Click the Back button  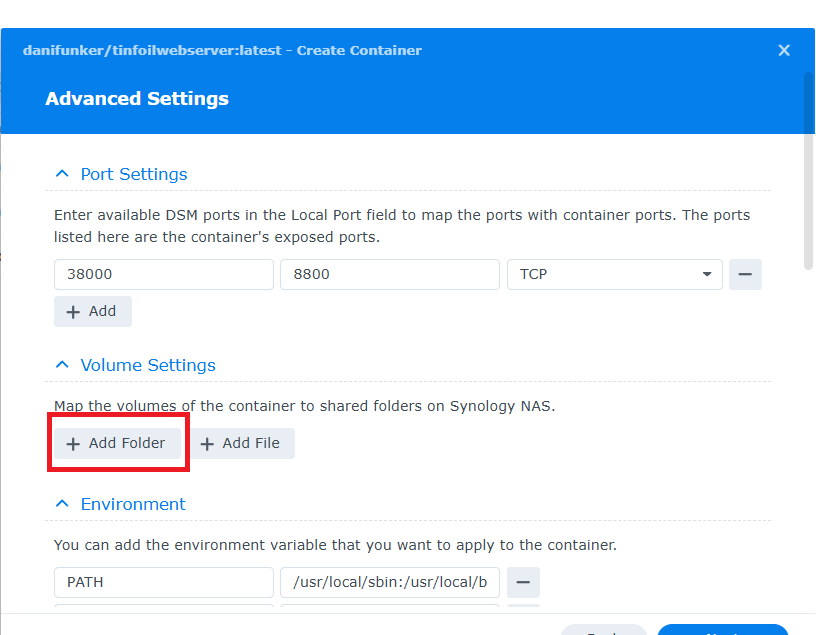604,630
